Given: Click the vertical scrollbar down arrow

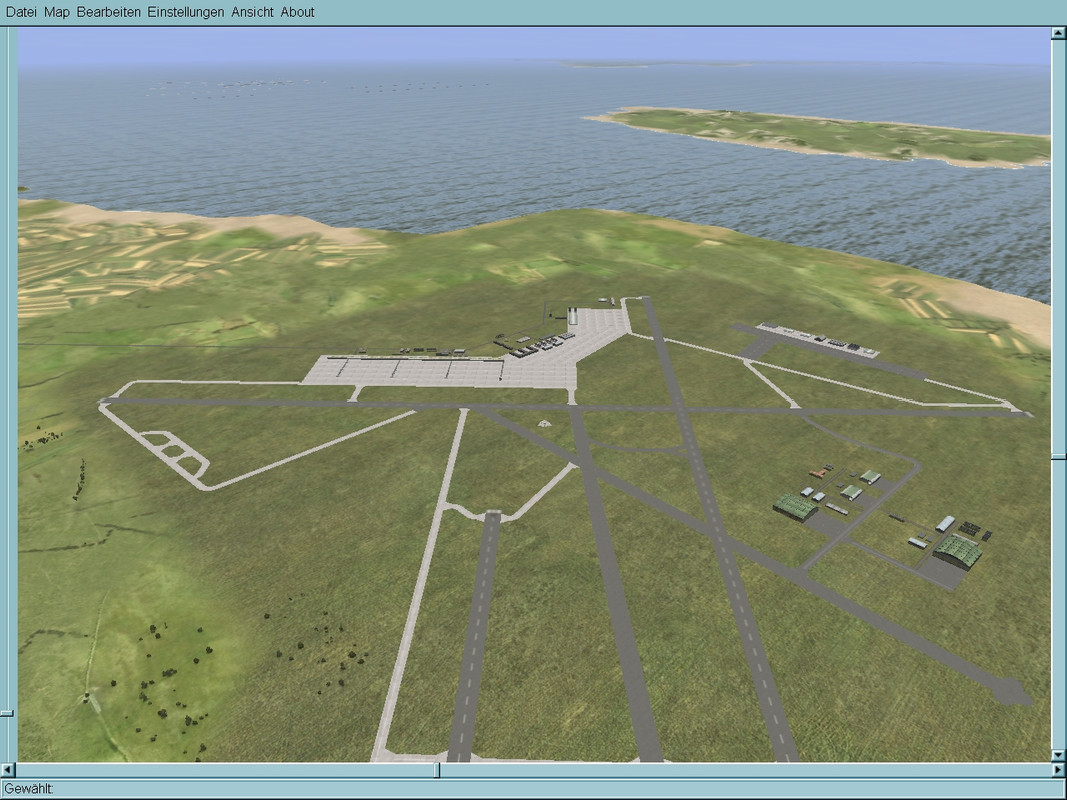Looking at the screenshot, I should (1059, 754).
